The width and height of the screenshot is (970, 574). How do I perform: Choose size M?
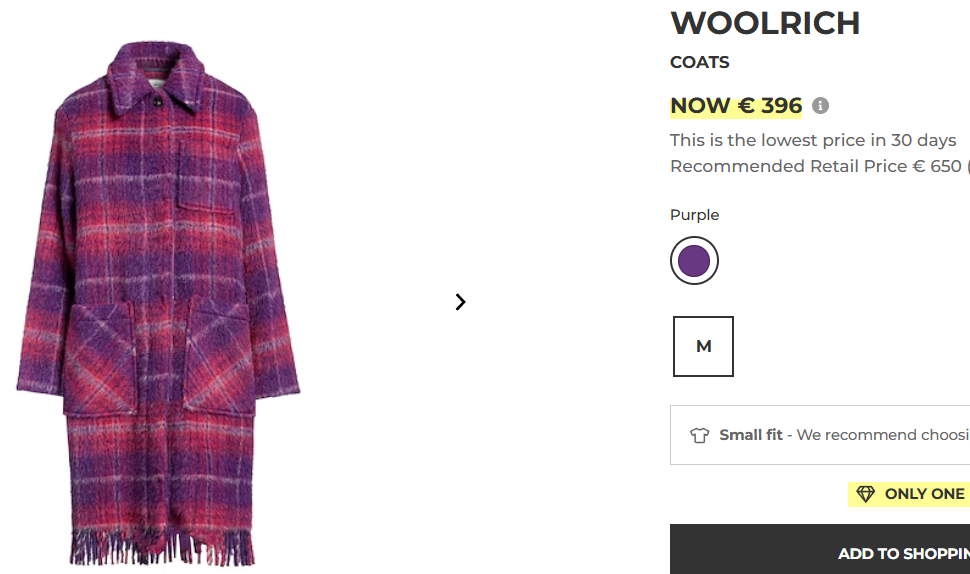[x=703, y=346]
